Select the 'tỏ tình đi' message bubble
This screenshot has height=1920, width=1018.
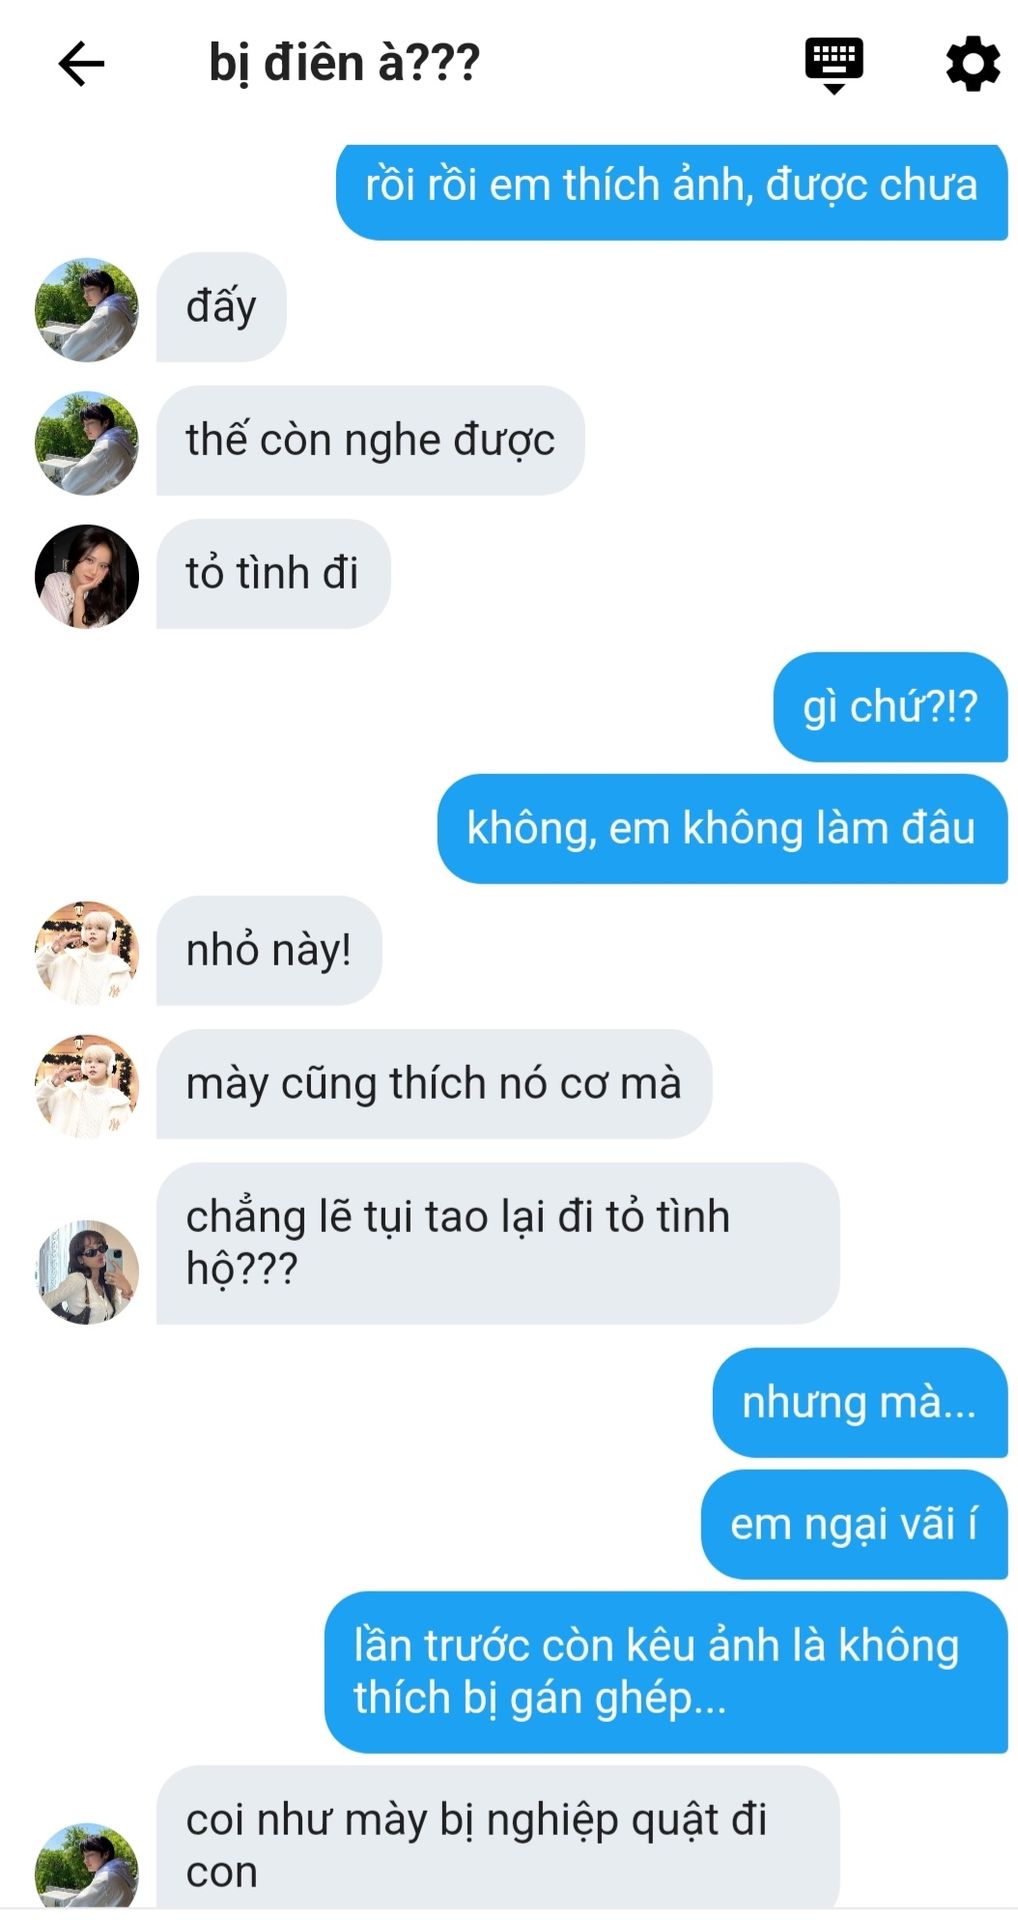273,574
